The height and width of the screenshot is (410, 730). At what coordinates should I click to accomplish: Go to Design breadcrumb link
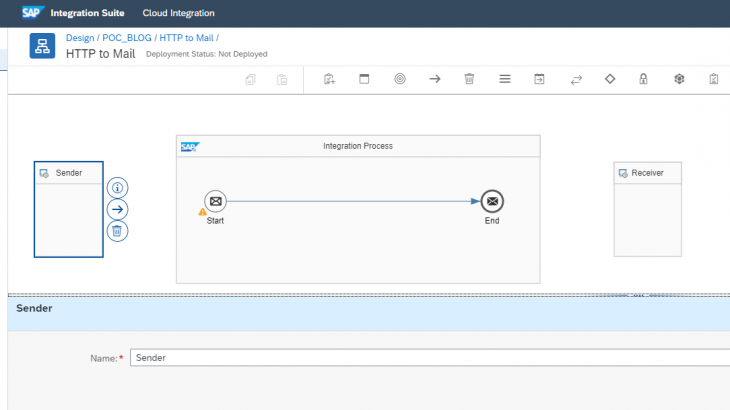tap(80, 38)
